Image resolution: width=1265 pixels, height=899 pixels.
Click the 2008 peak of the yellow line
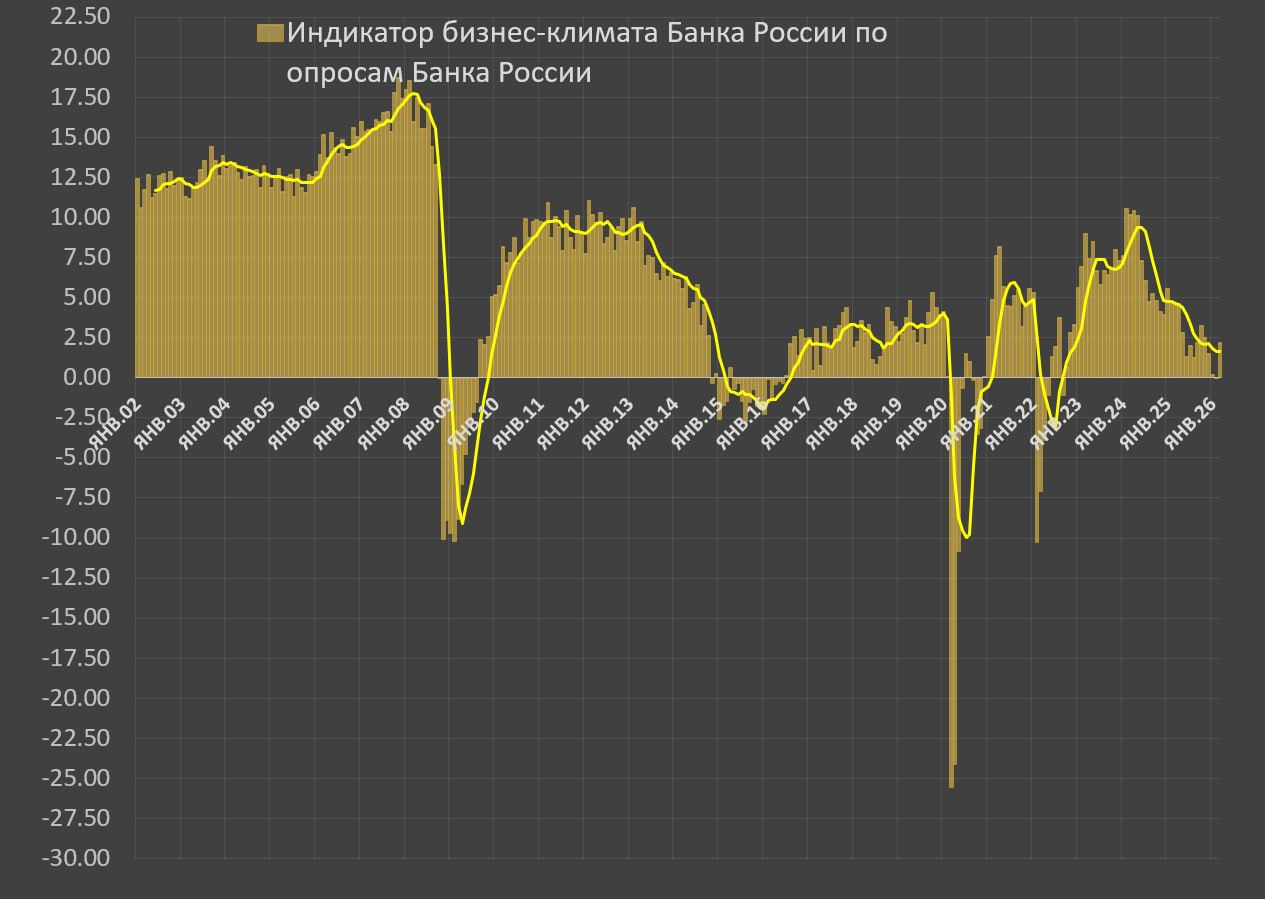pos(413,94)
